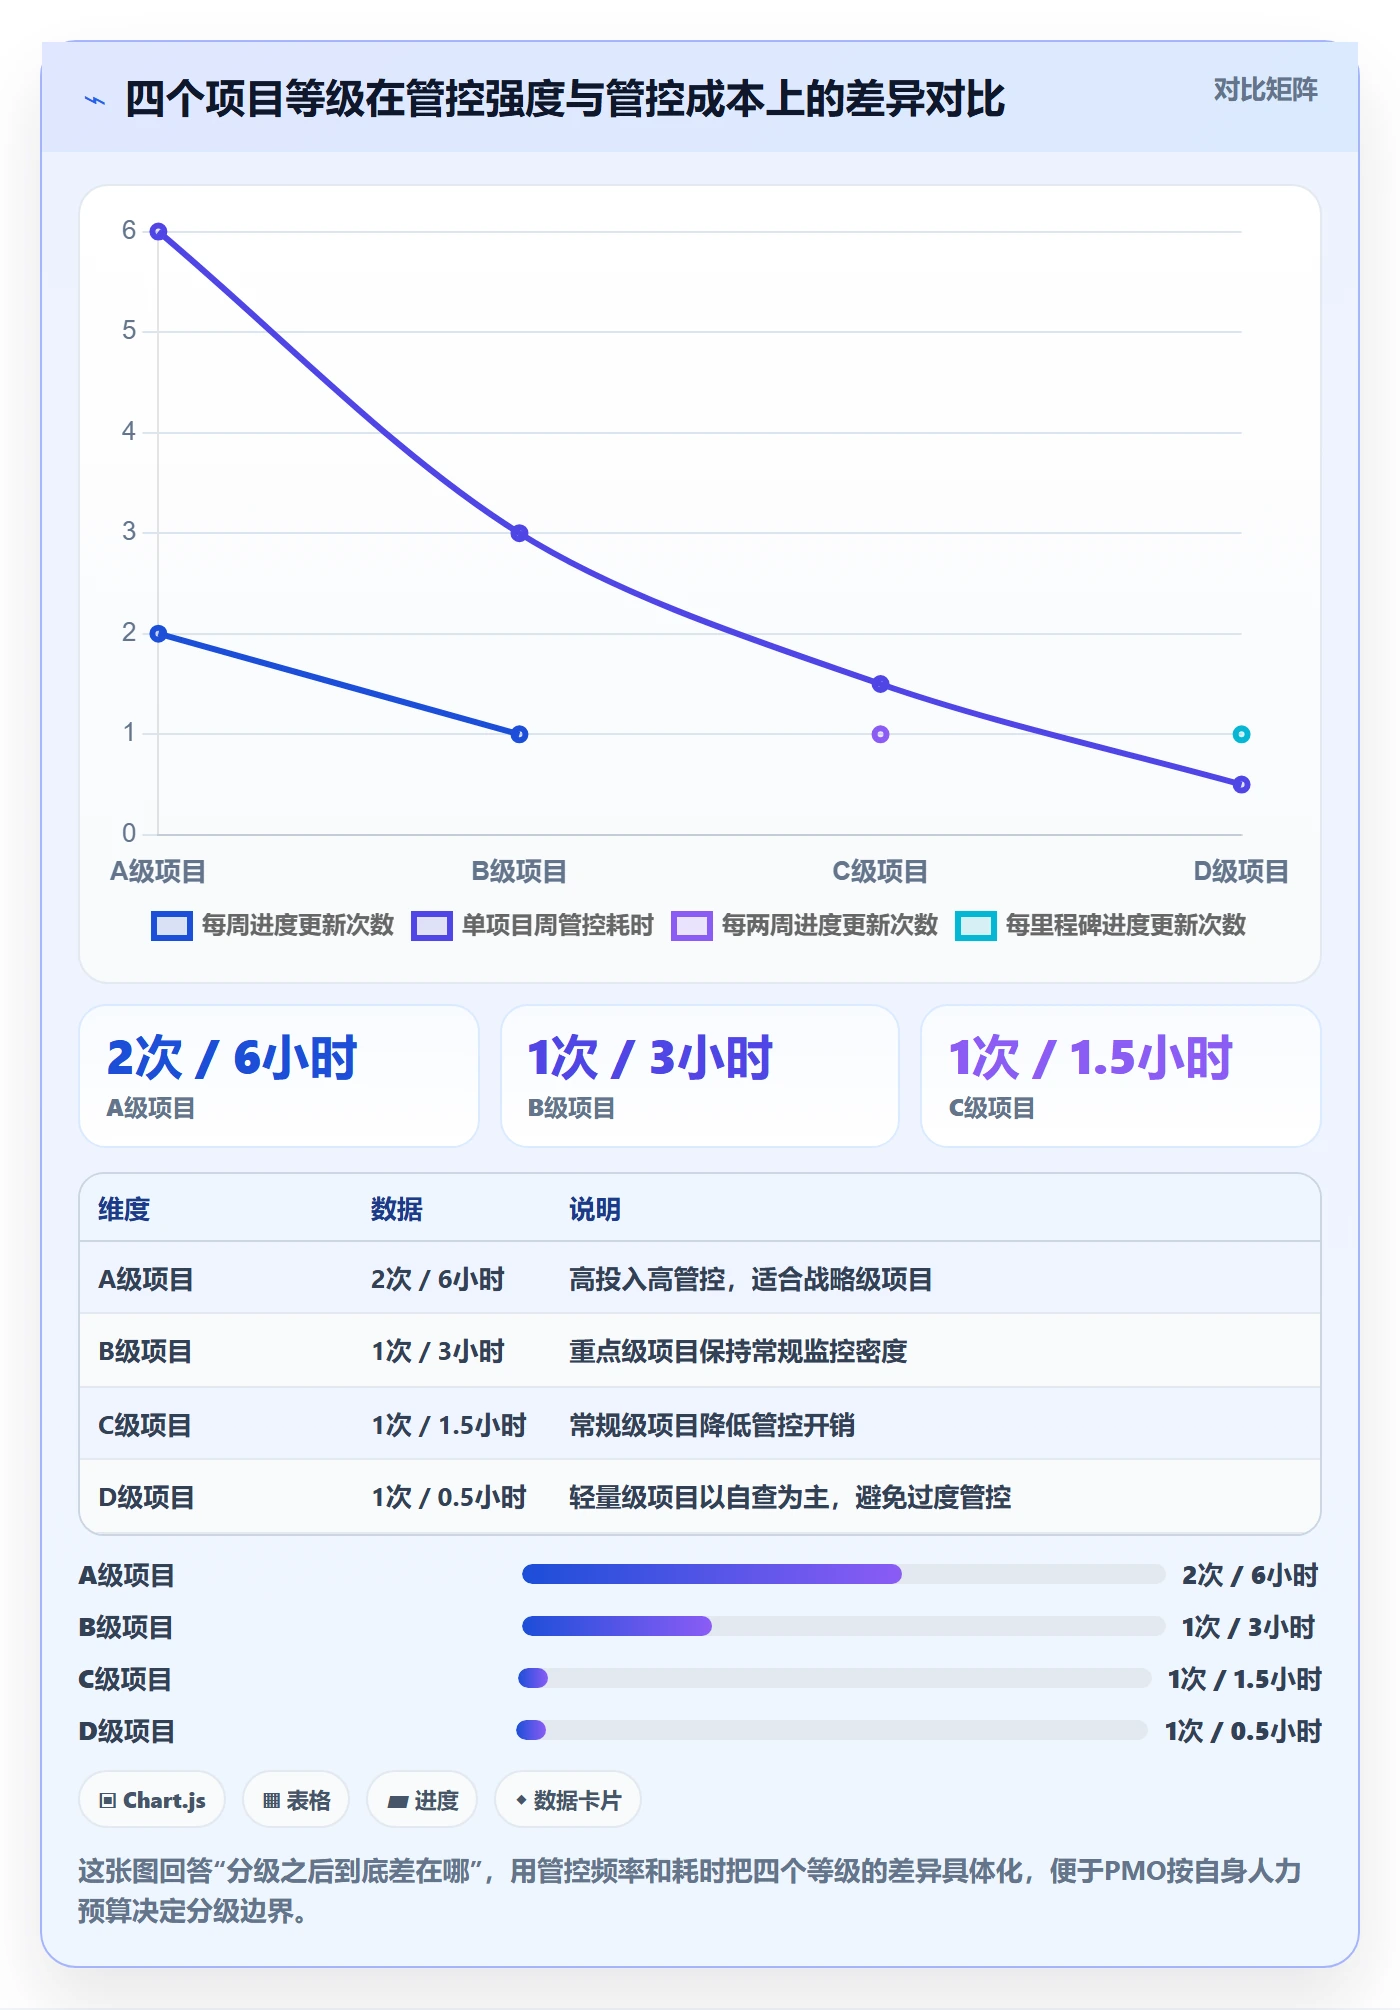This screenshot has width=1400, height=2010.
Task: Click the lightning icon beside the title
Action: click(x=95, y=100)
